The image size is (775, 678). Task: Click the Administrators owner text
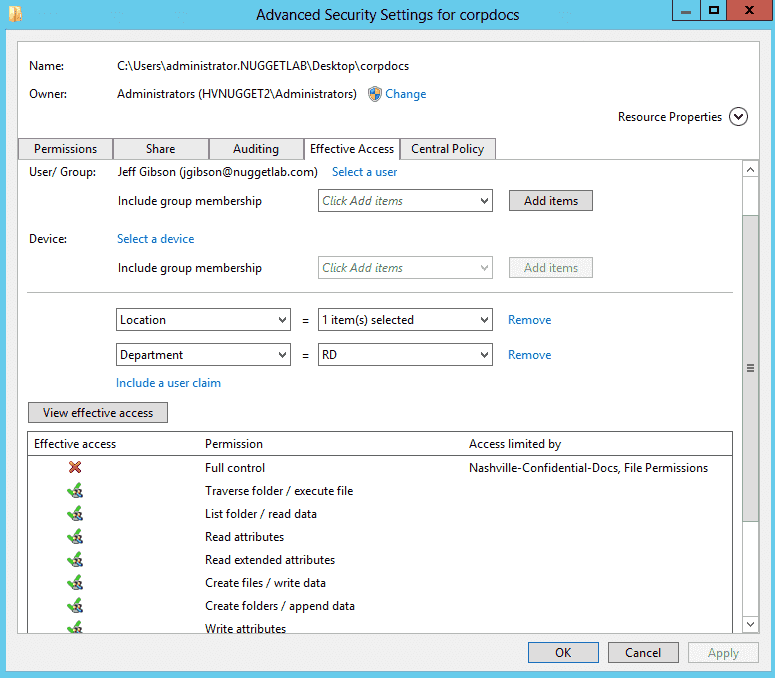tap(237, 94)
